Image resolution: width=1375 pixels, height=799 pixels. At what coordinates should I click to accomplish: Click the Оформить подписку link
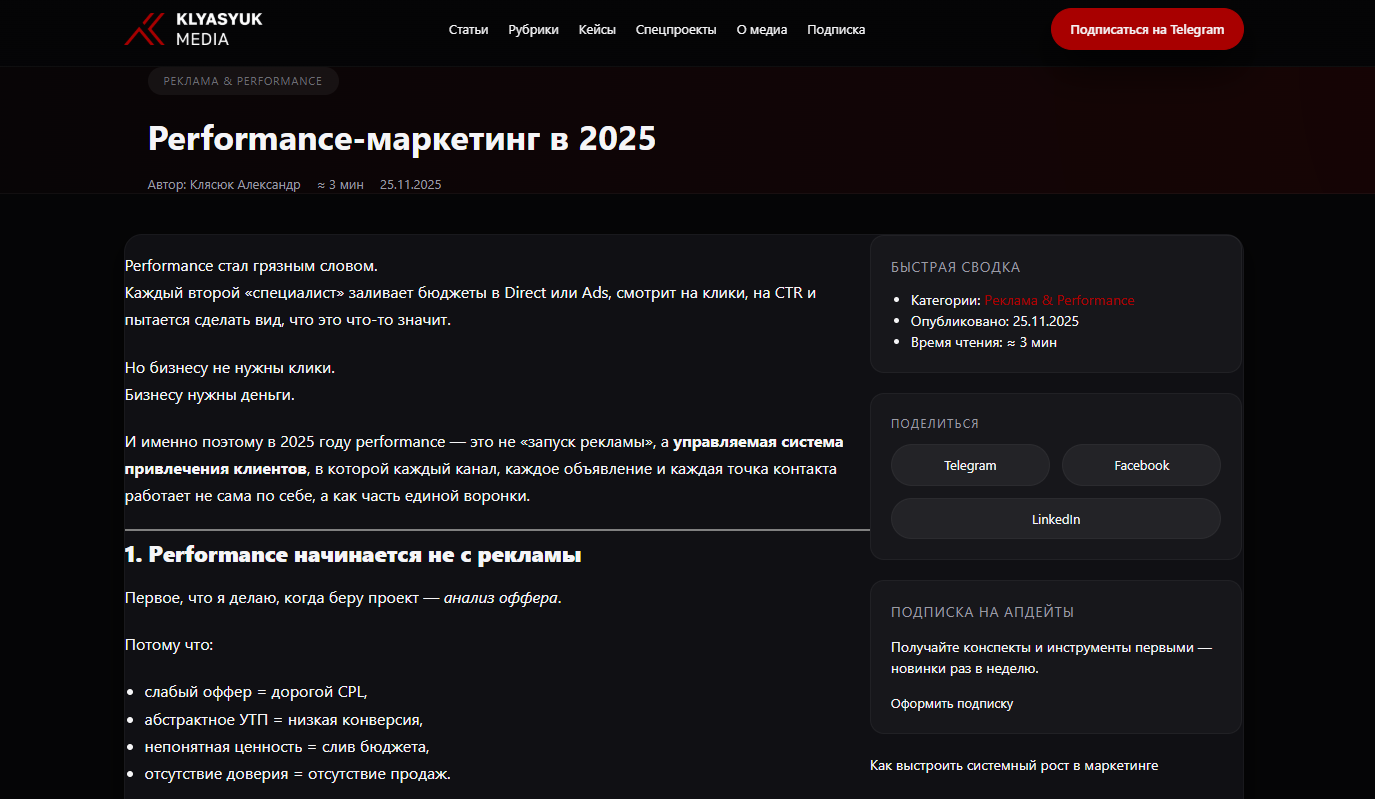tap(950, 703)
